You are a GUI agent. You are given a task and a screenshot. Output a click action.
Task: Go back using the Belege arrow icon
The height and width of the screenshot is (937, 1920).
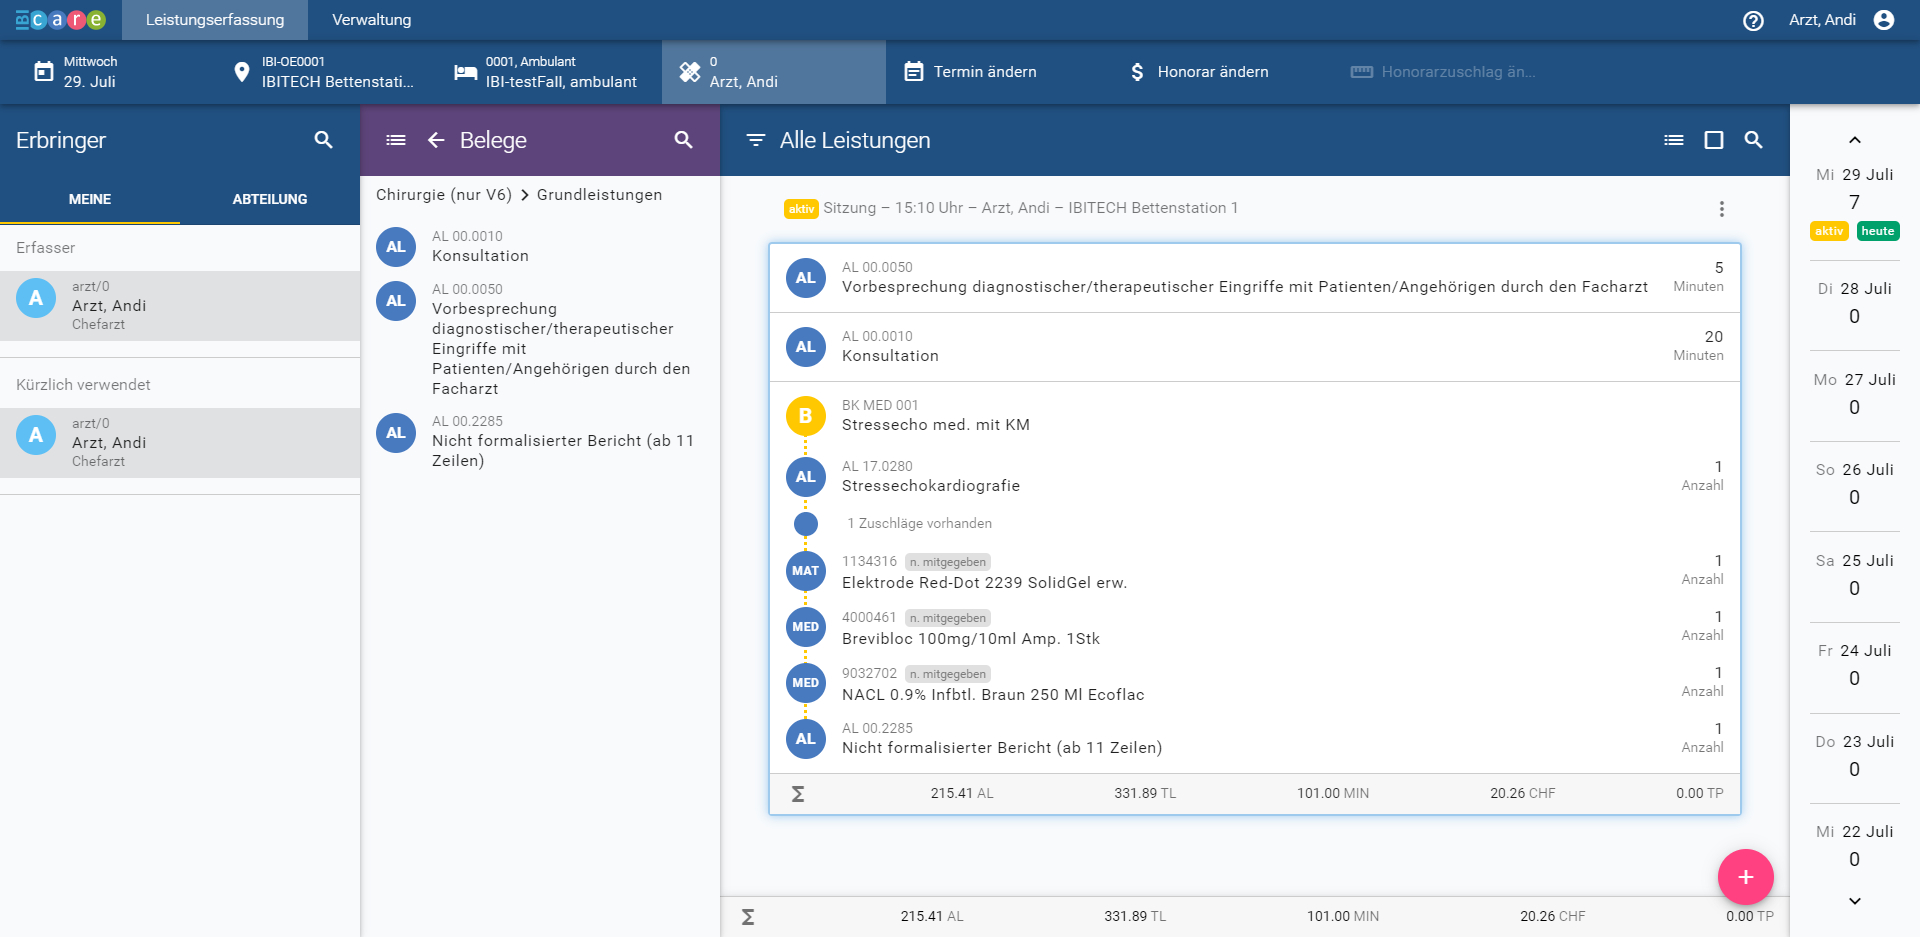pyautogui.click(x=436, y=140)
